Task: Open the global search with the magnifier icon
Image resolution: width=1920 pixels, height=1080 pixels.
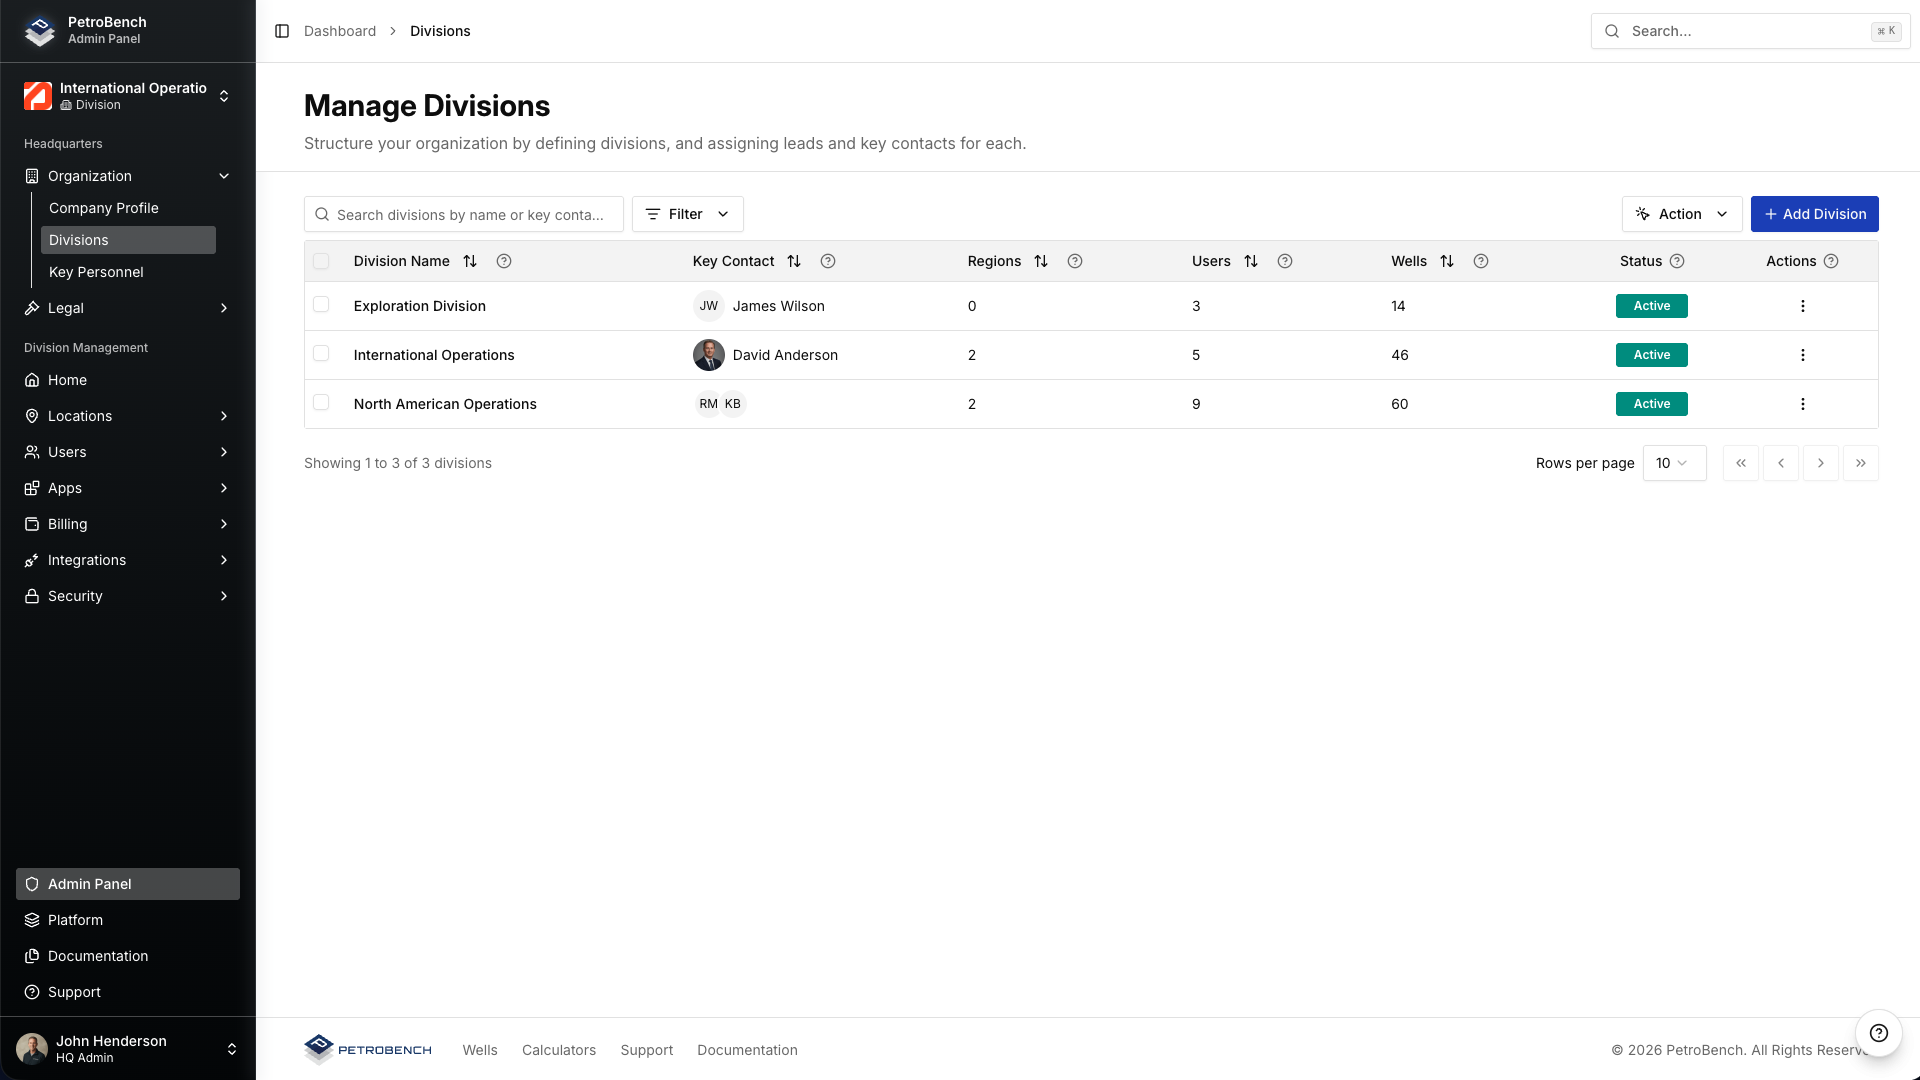Action: (1611, 31)
